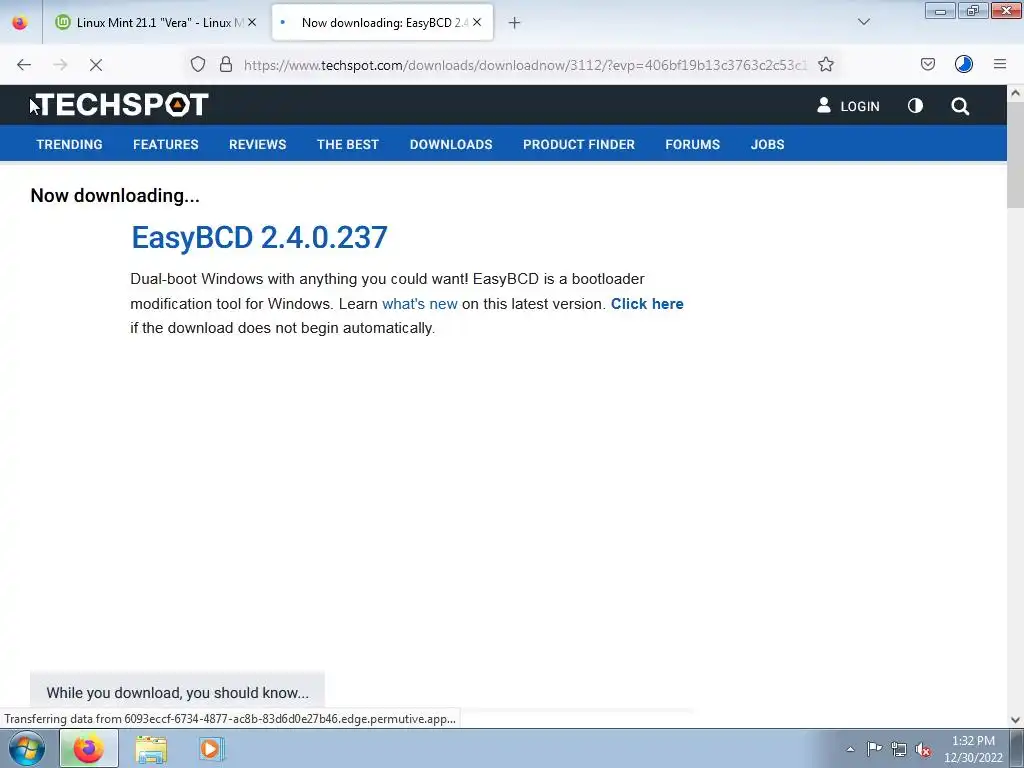Click the Firefox back arrow
The image size is (1024, 768).
click(24, 65)
